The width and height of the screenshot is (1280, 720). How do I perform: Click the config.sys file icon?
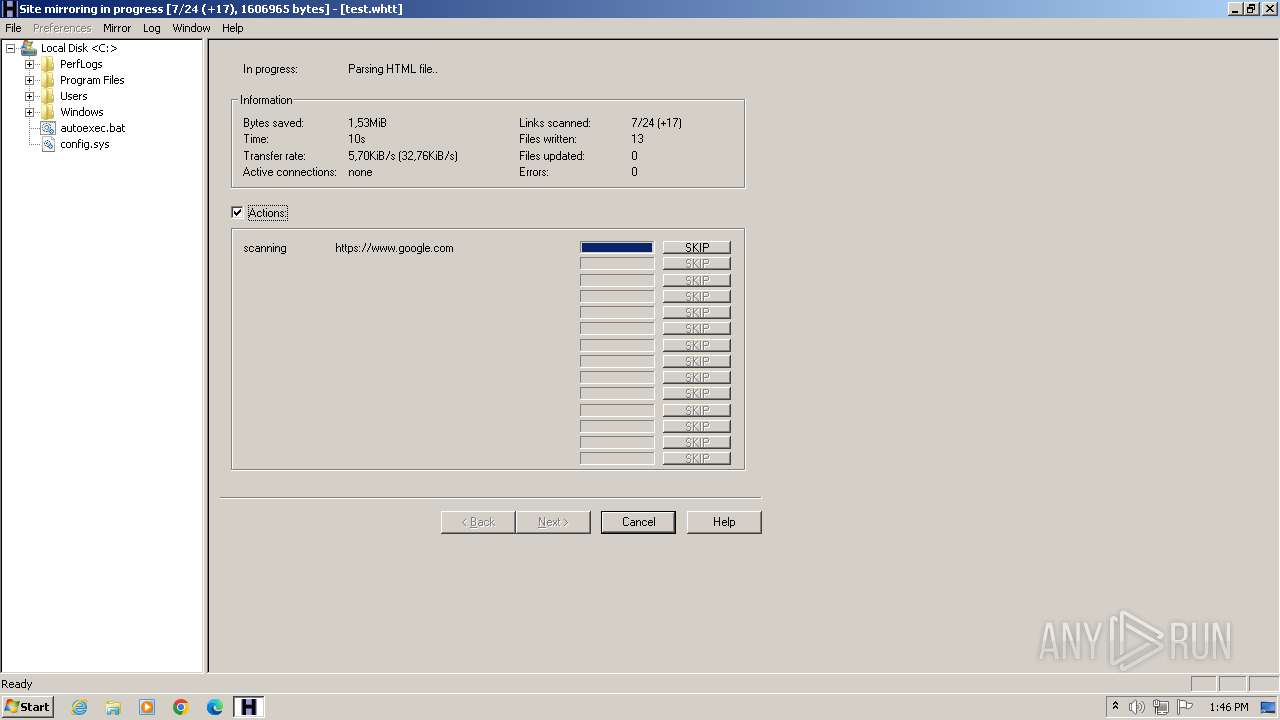click(48, 144)
